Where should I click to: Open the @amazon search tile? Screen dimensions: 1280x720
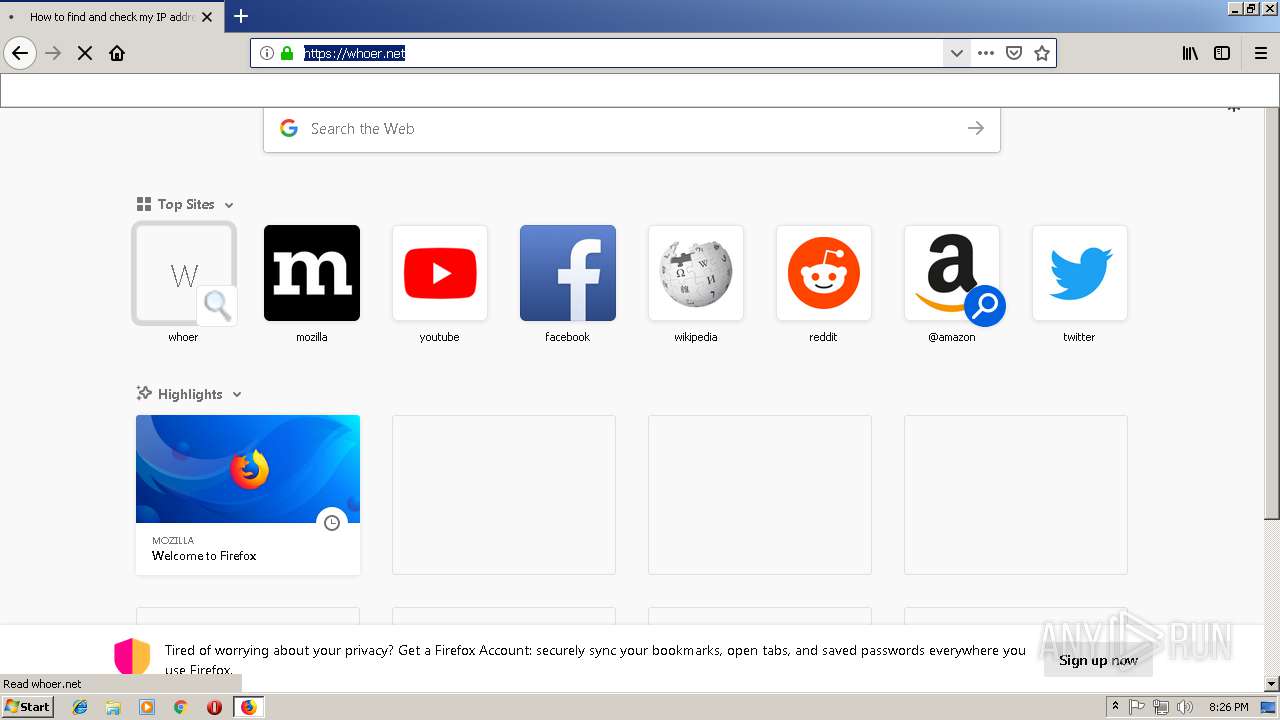click(x=952, y=273)
